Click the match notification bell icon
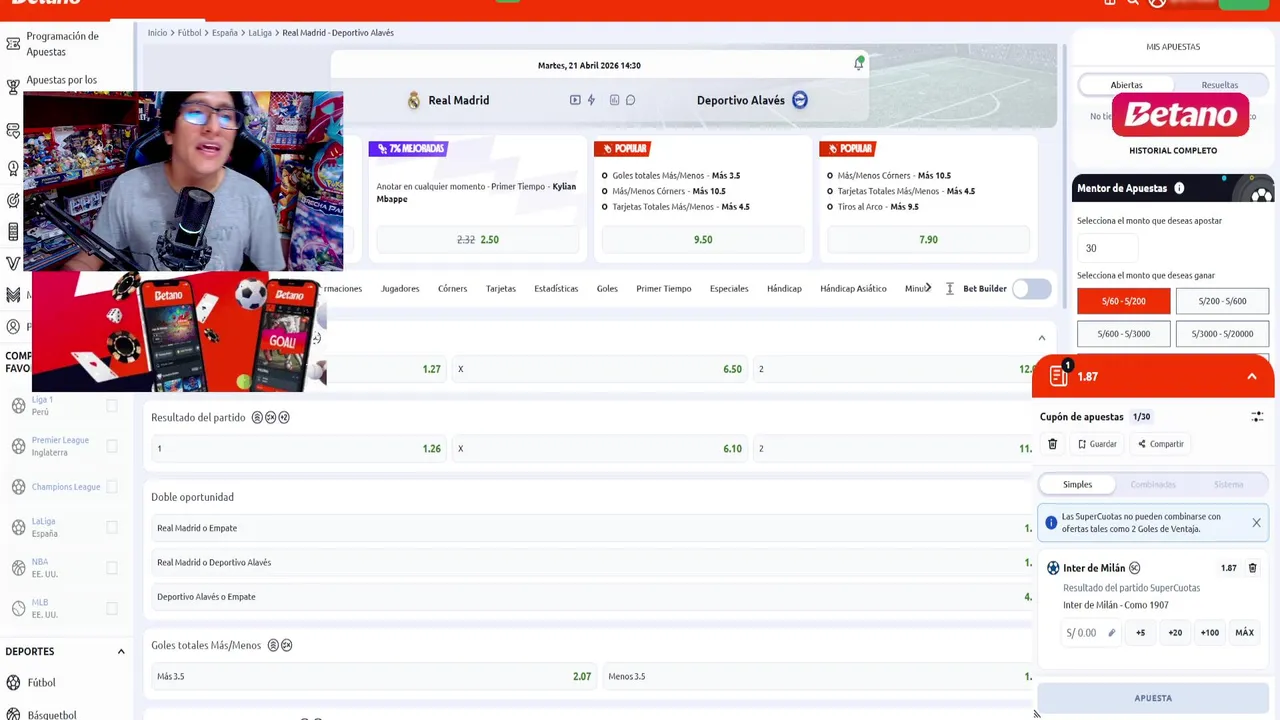The image size is (1280, 720). pyautogui.click(x=859, y=64)
